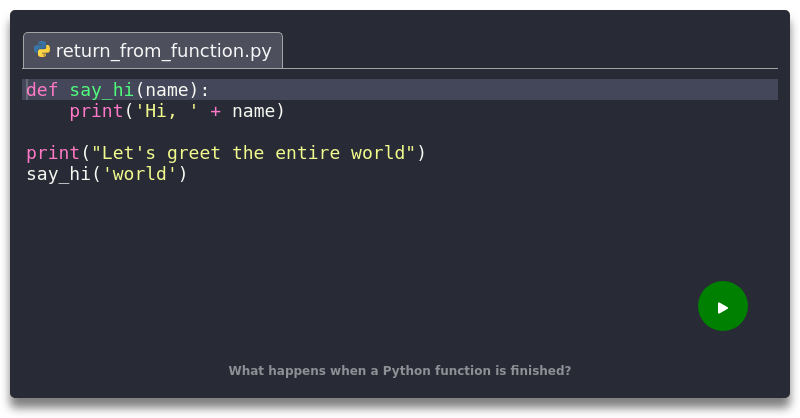Image resolution: width=800 pixels, height=418 pixels.
Task: Click the empty third line of the code
Action: pos(300,132)
